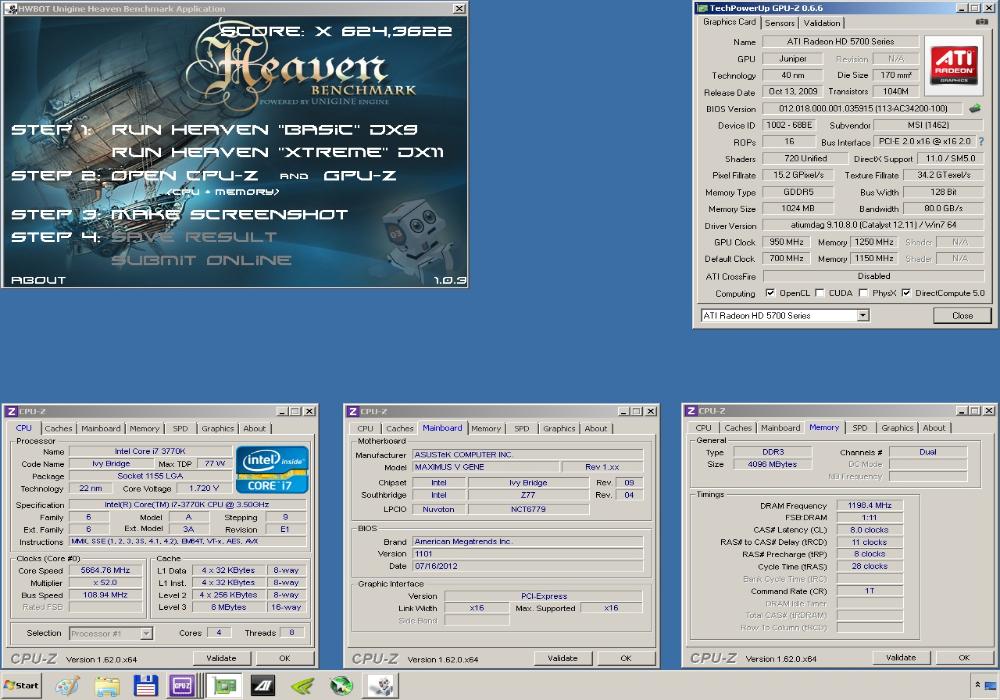
Task: Click About in the Heaven benchmark window
Action: click(x=38, y=280)
